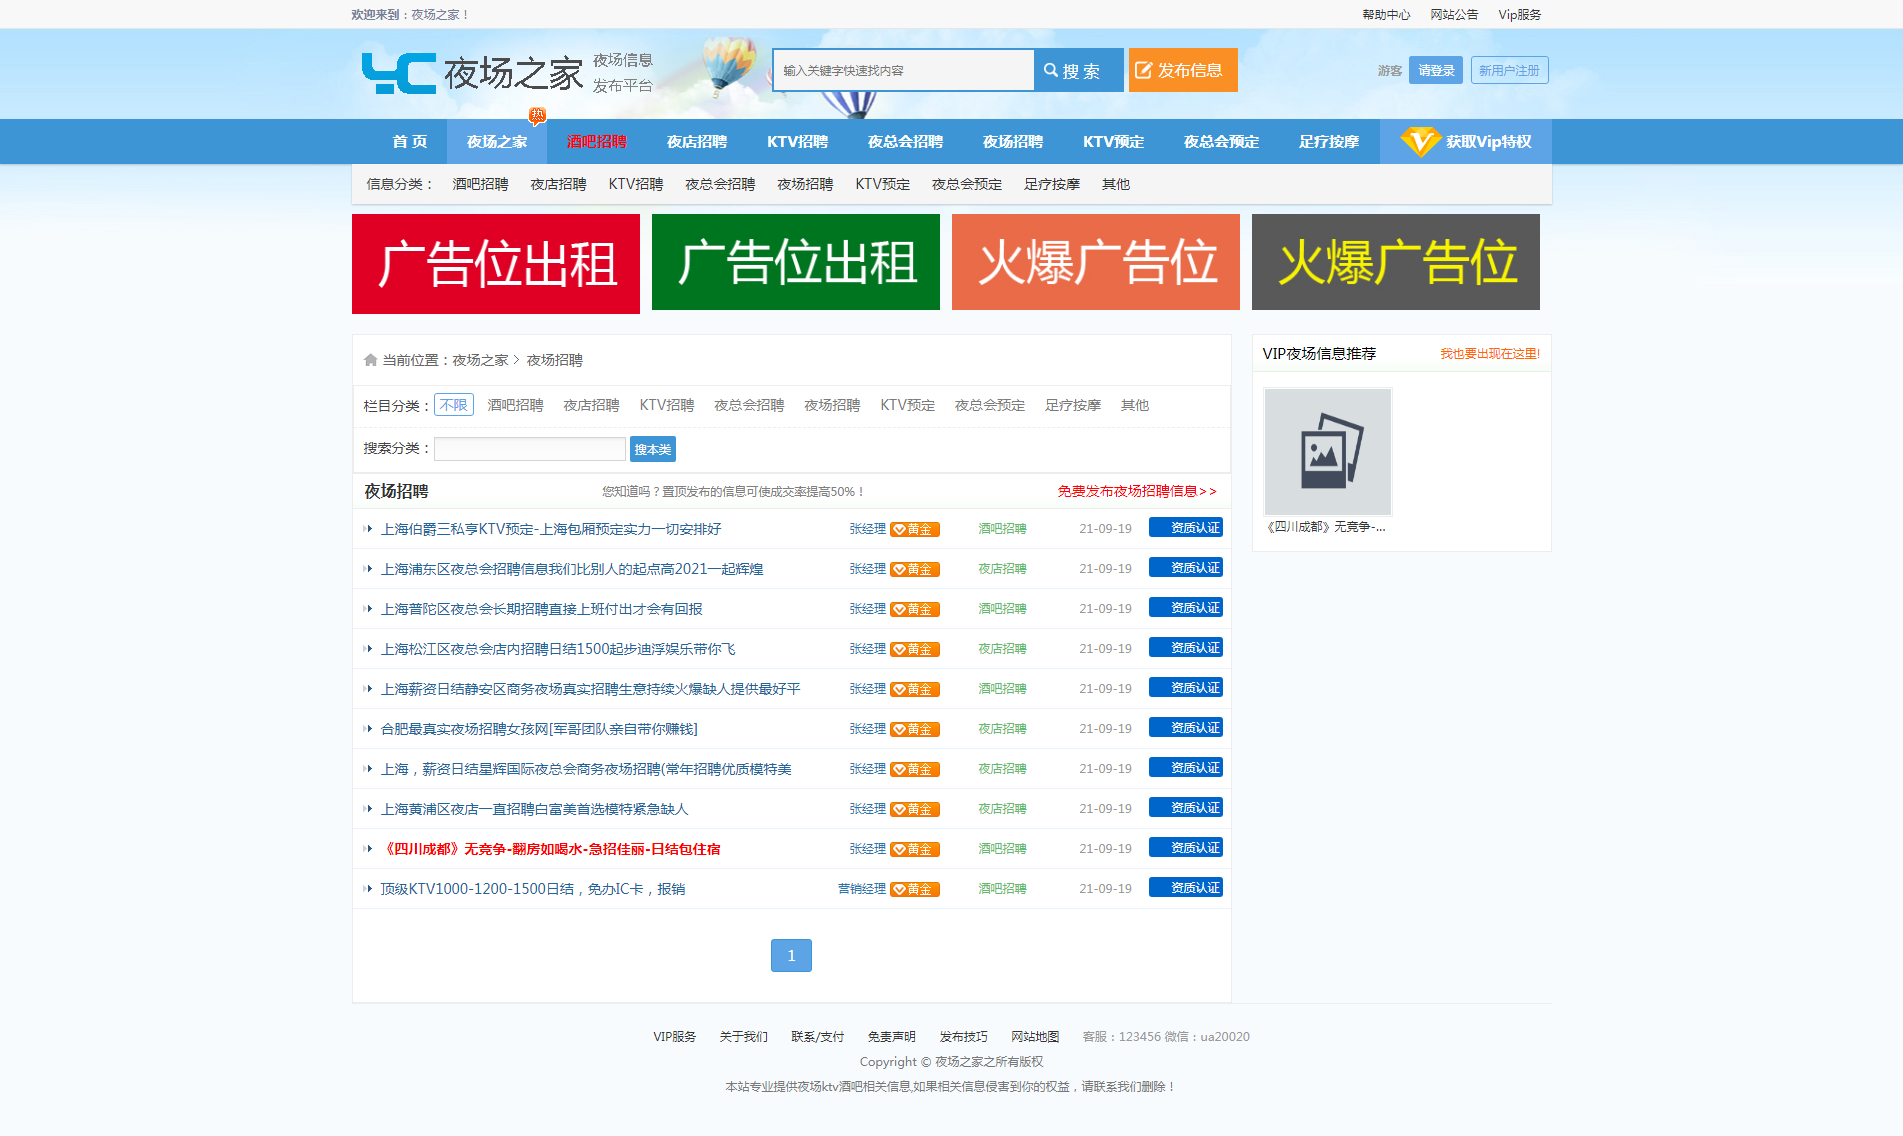The image size is (1903, 1136).
Task: Click the YC site logo
Action: pos(399,73)
